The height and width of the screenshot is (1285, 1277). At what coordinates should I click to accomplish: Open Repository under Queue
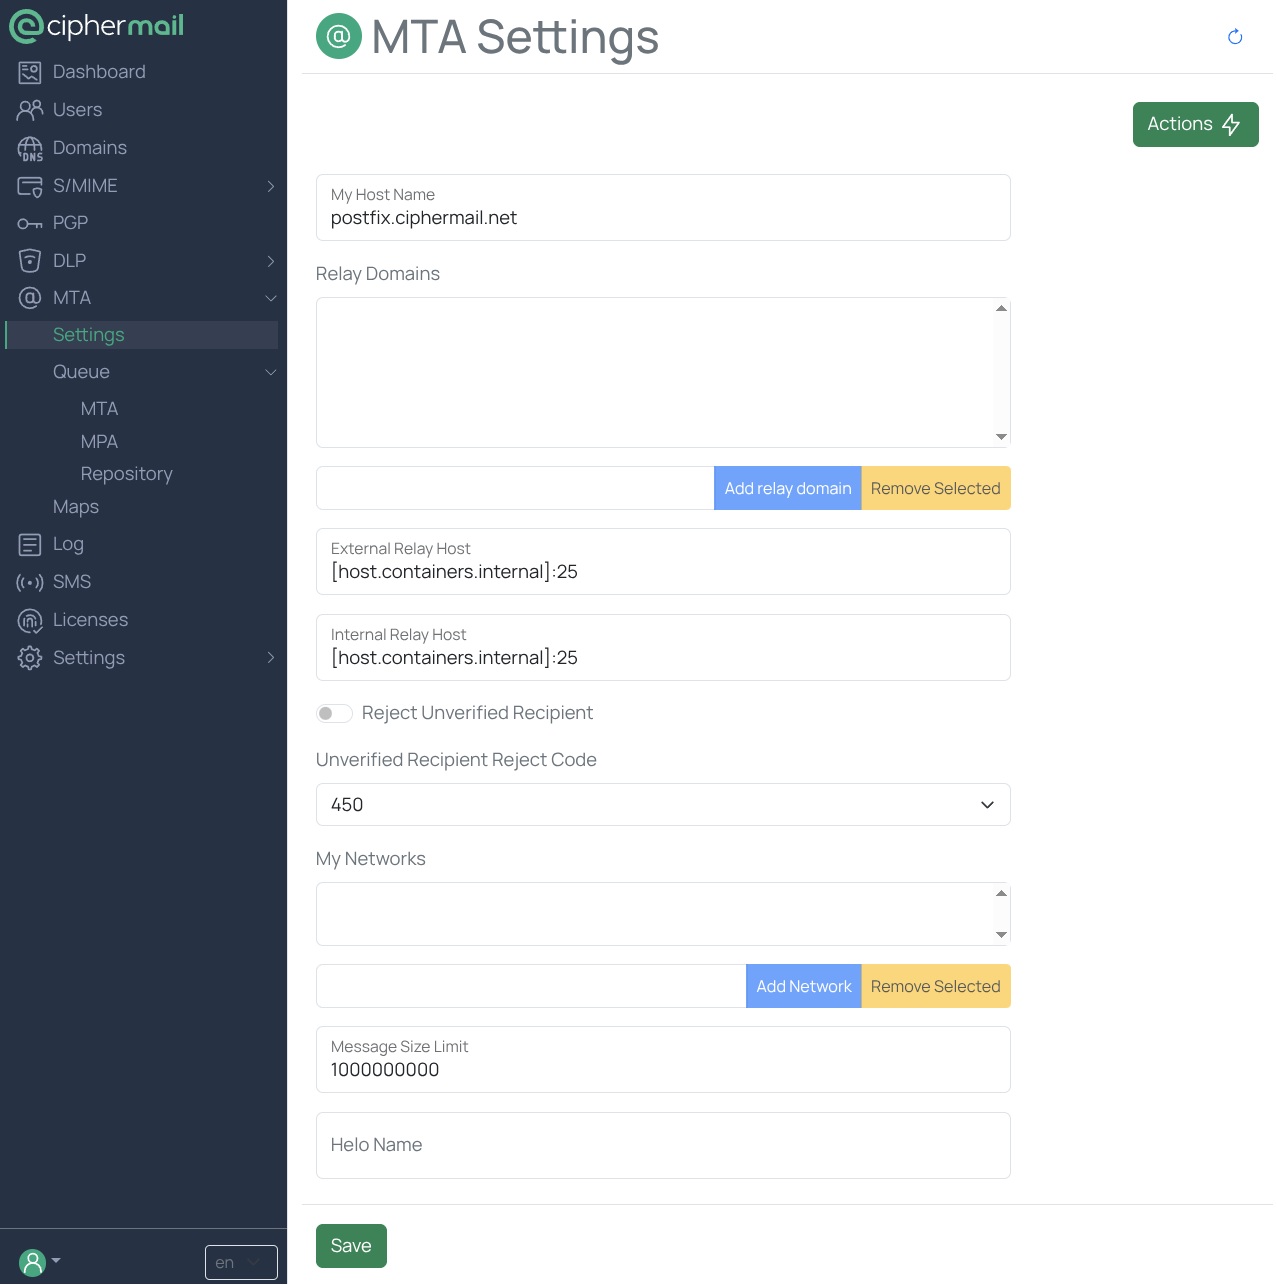tap(126, 474)
